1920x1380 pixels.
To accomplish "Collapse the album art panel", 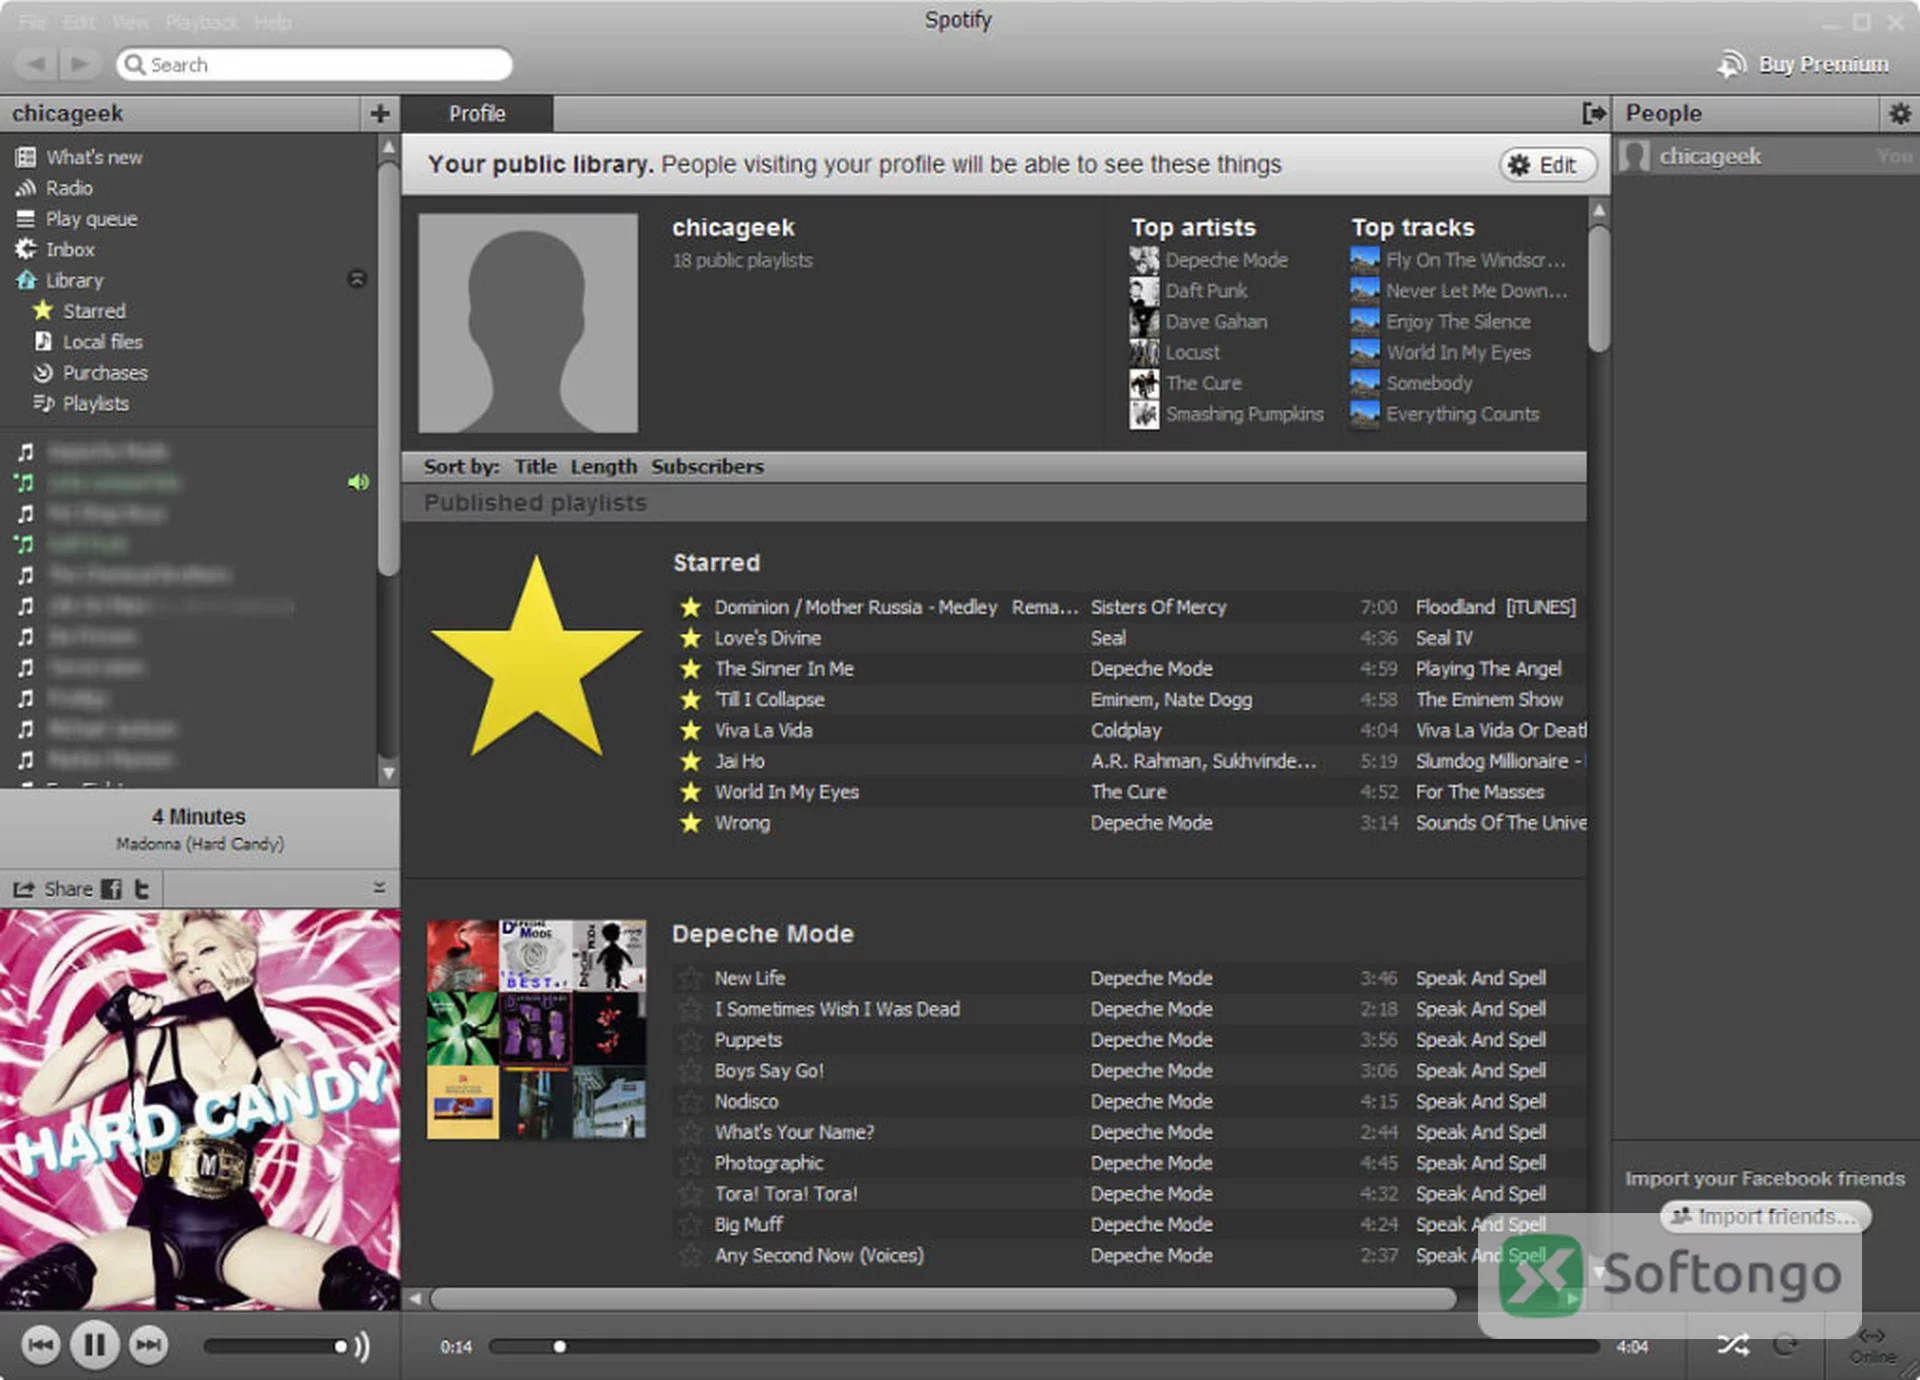I will pyautogui.click(x=379, y=888).
